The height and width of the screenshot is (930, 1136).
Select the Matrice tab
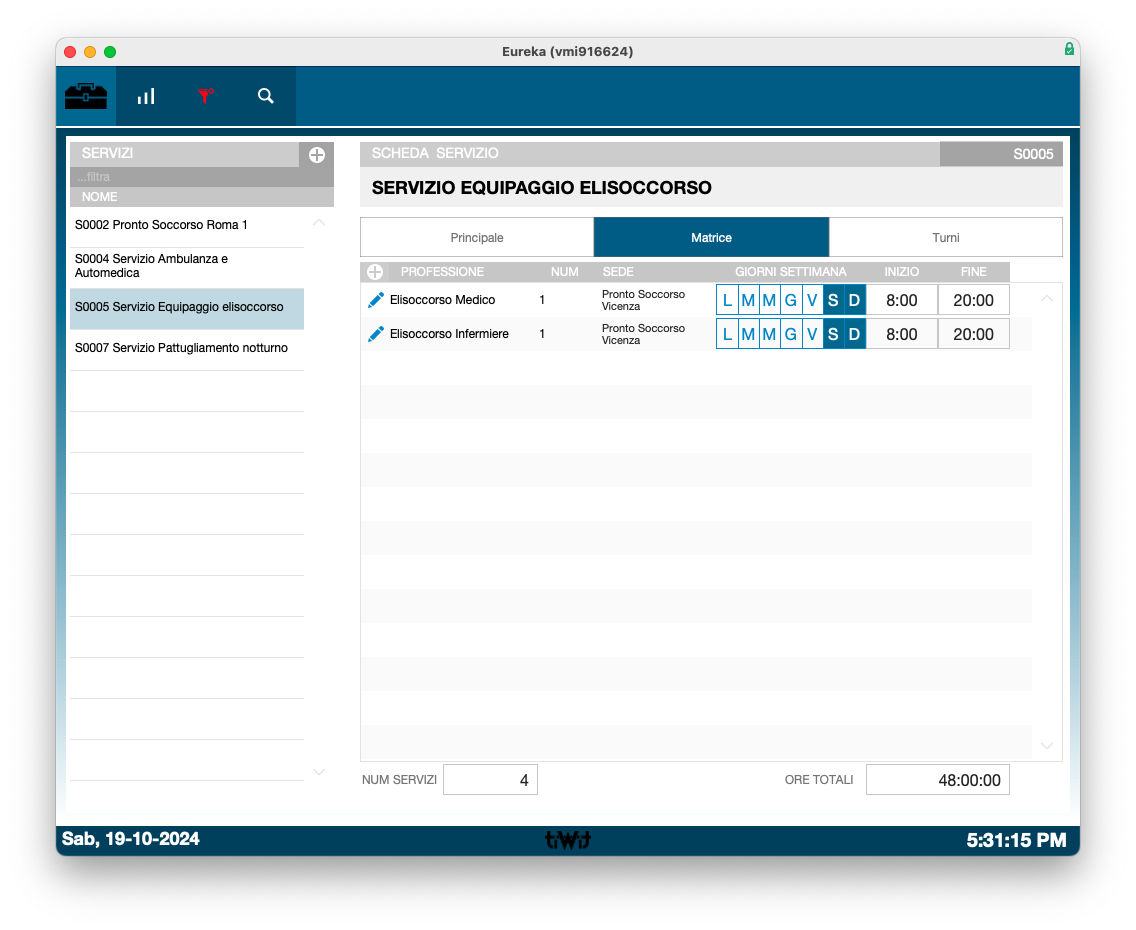(711, 238)
